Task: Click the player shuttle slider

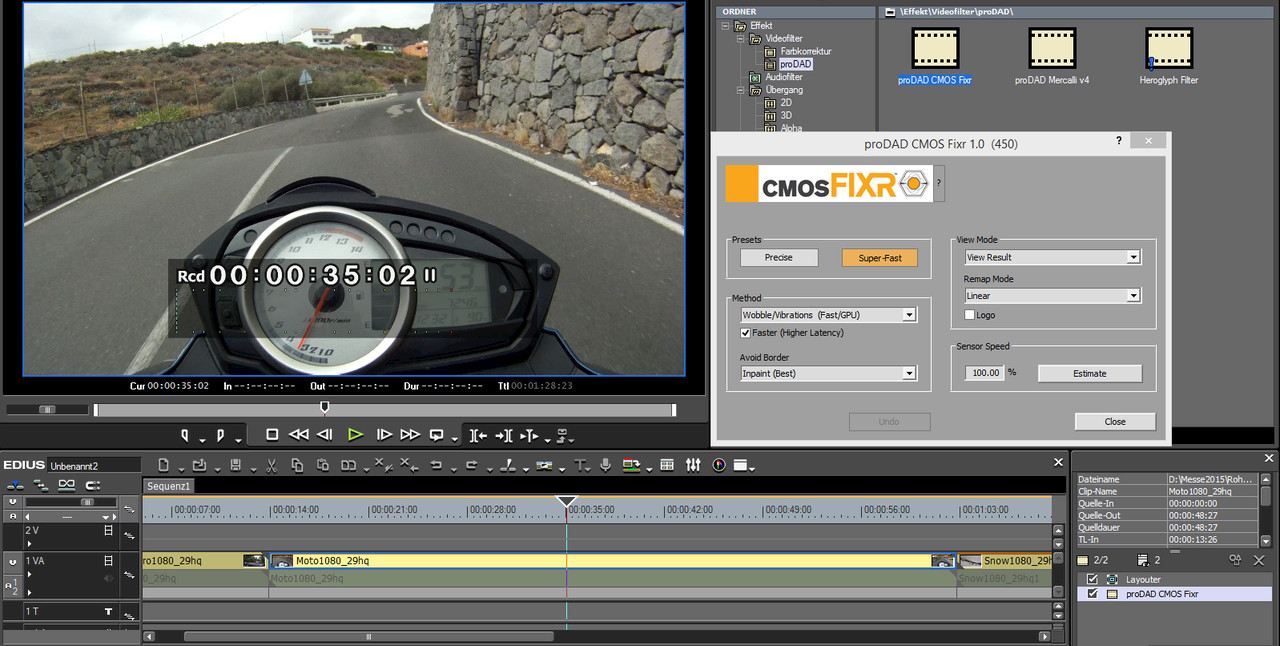Action: 48,409
